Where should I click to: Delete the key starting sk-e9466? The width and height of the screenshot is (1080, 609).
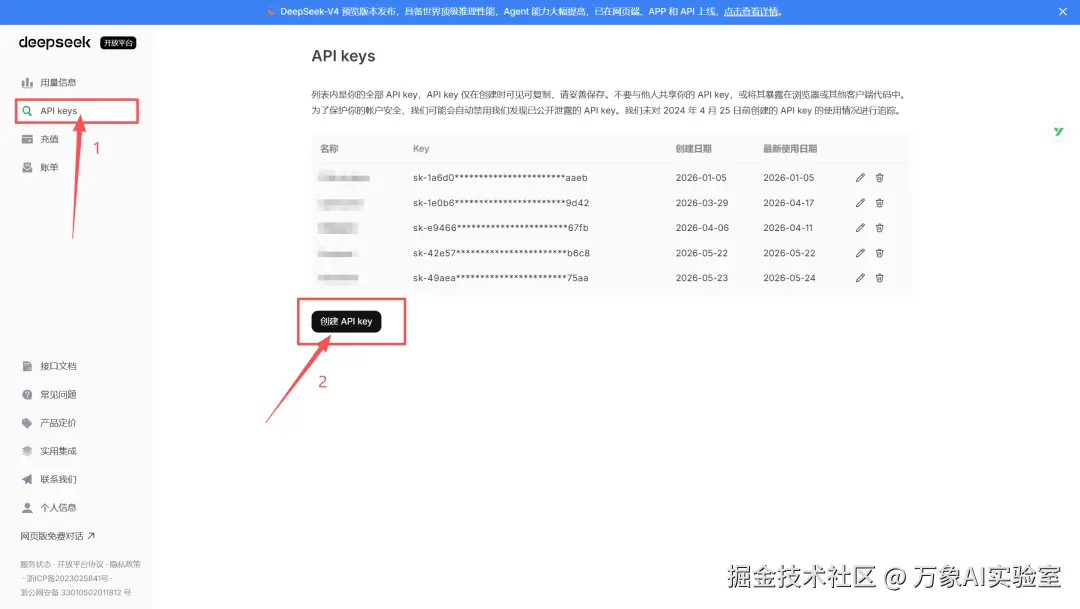click(880, 228)
